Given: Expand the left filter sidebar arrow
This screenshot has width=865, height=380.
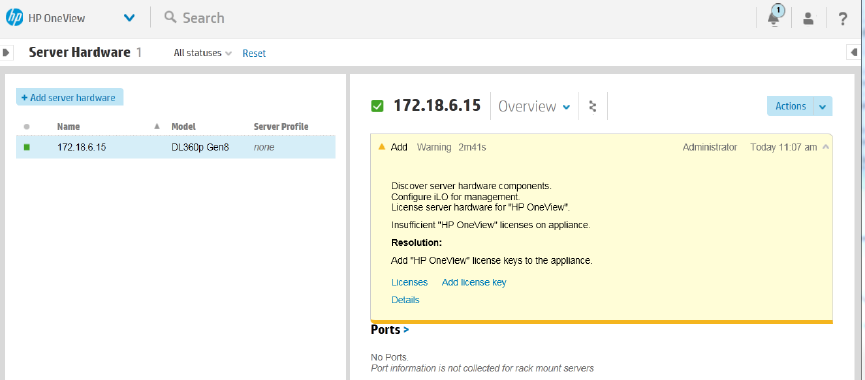Looking at the screenshot, I should pyautogui.click(x=6, y=52).
